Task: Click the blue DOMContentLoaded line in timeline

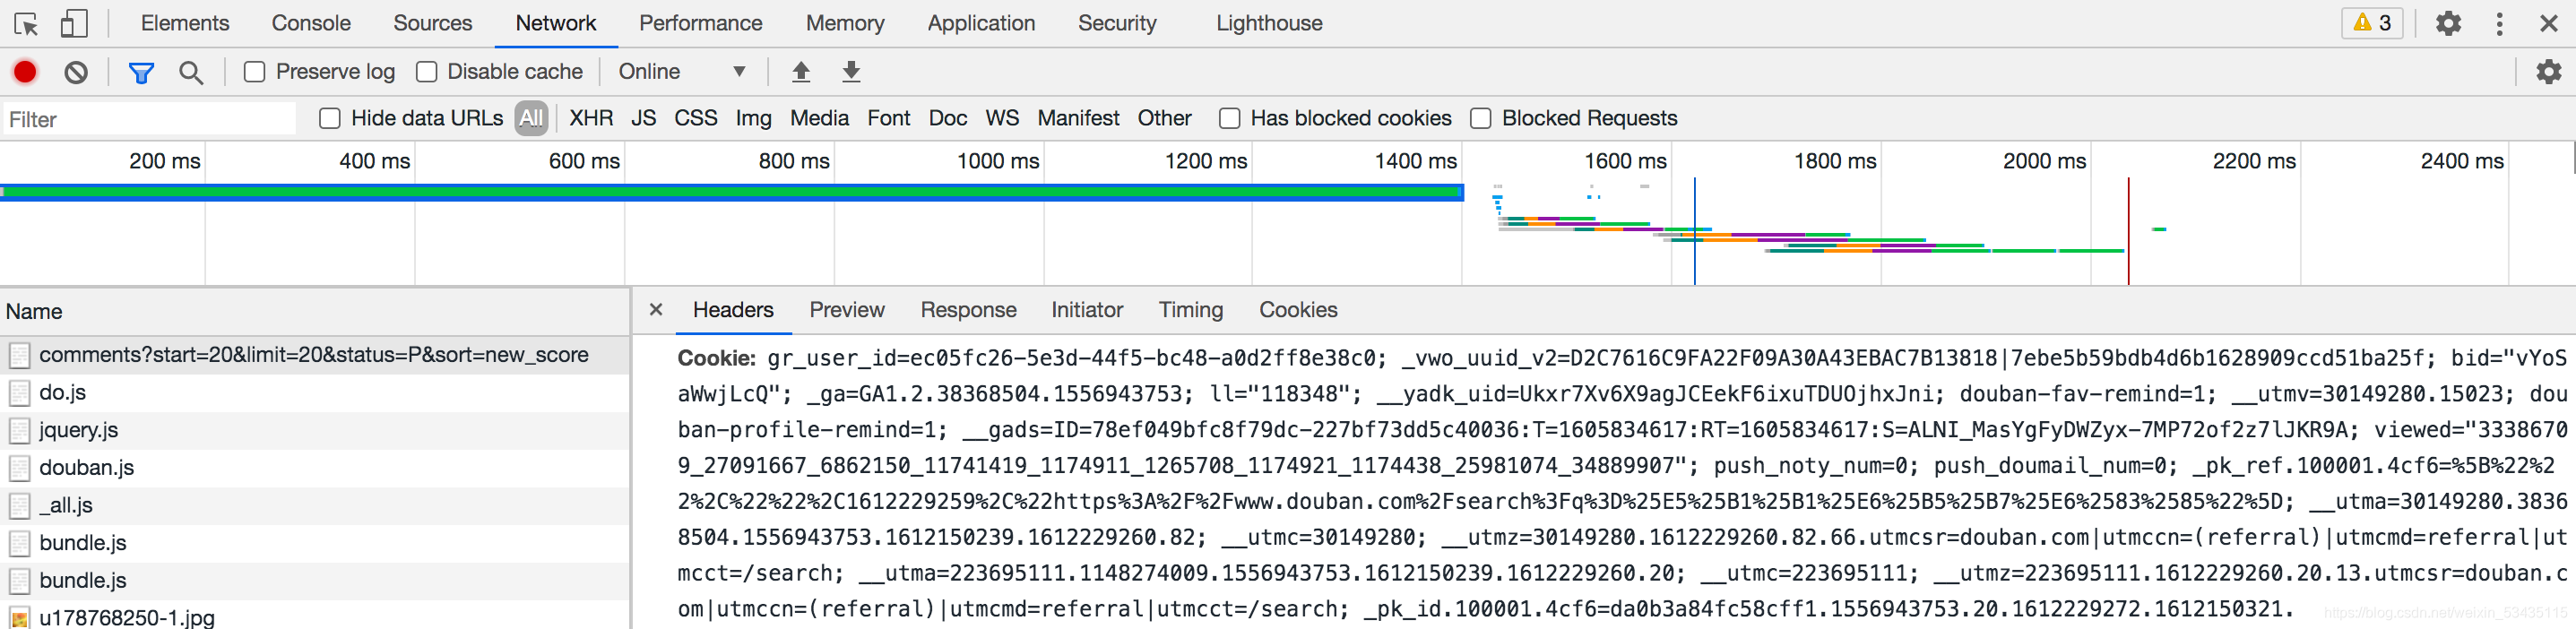Action: click(x=1694, y=231)
